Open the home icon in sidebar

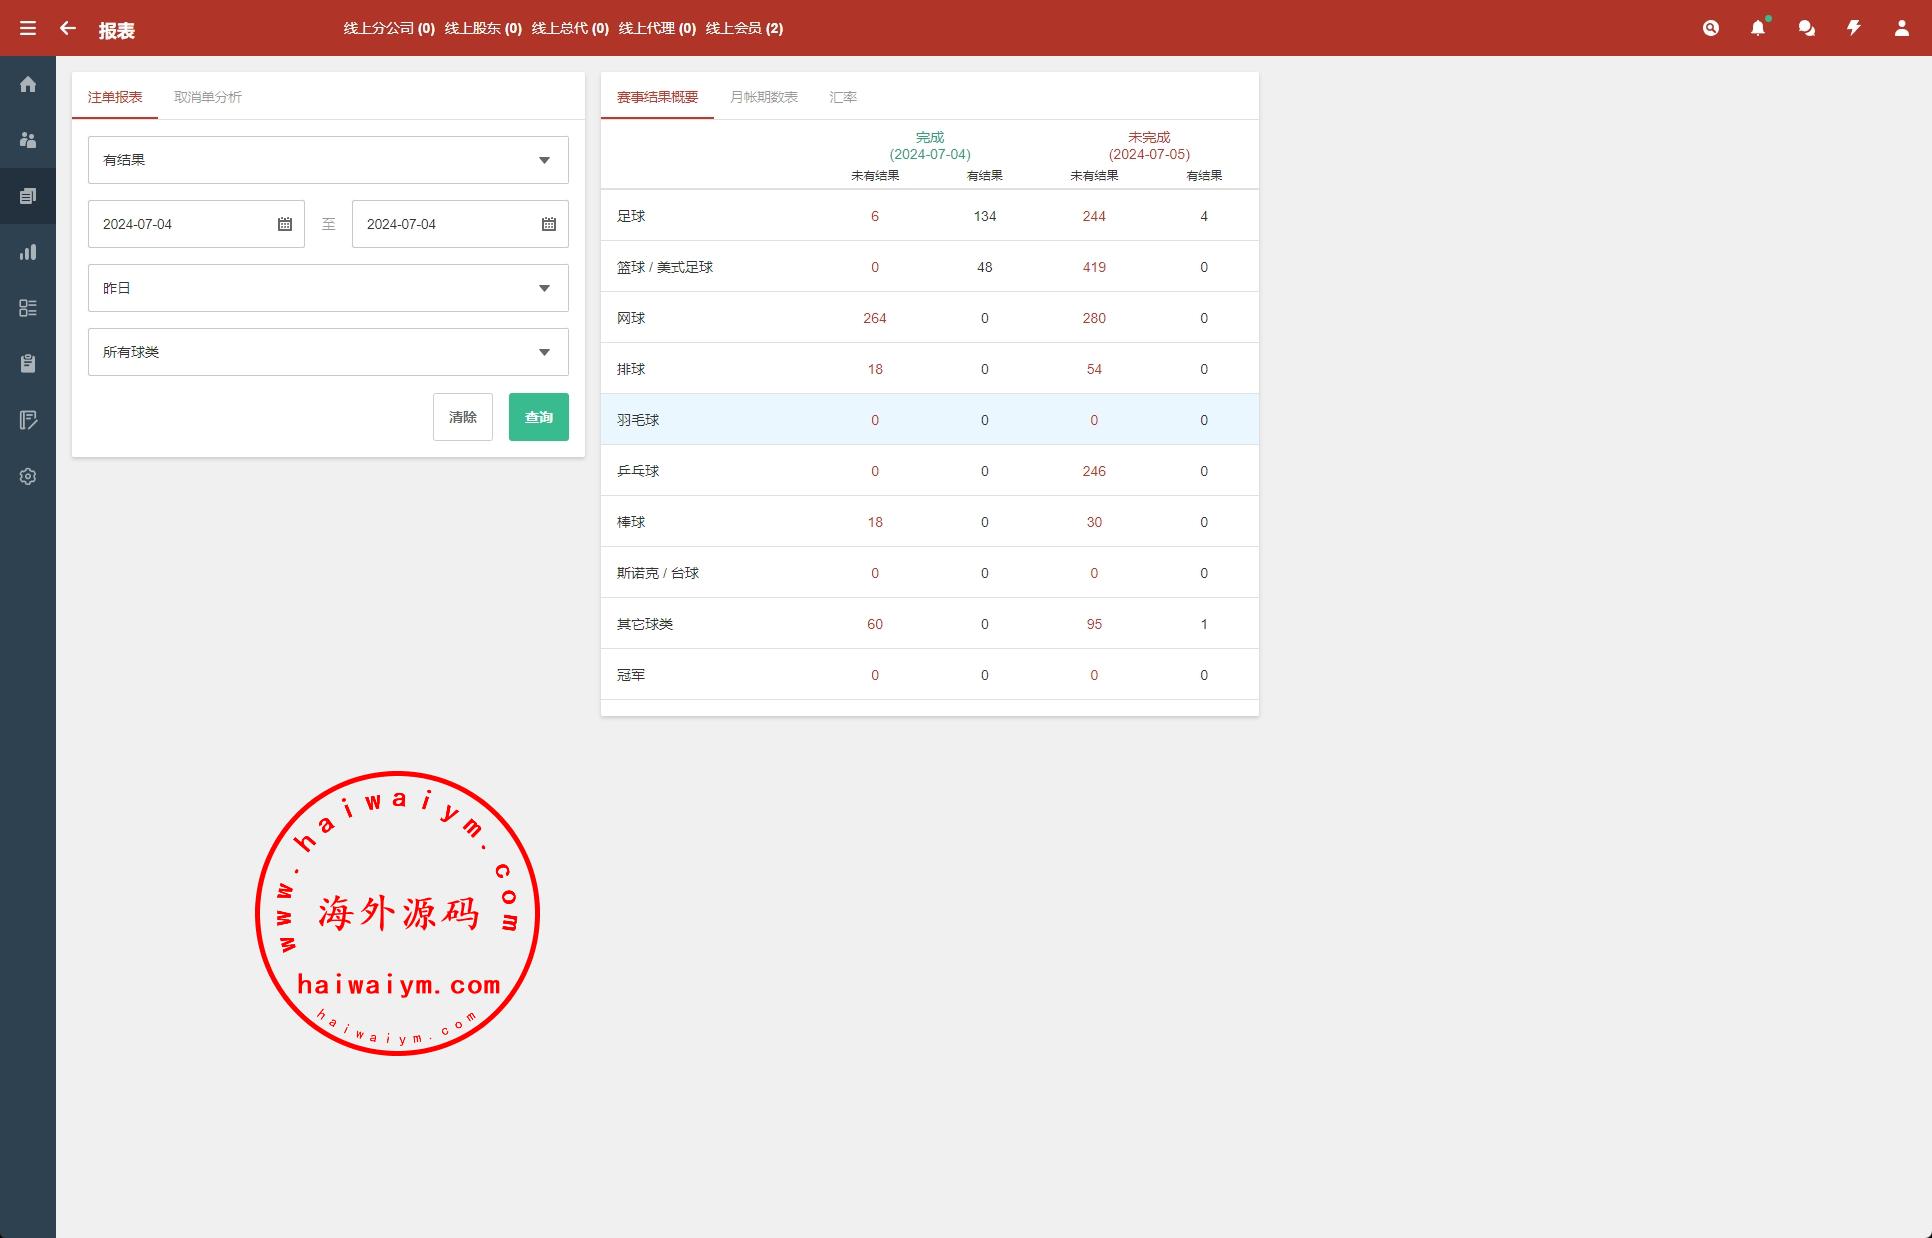point(28,84)
